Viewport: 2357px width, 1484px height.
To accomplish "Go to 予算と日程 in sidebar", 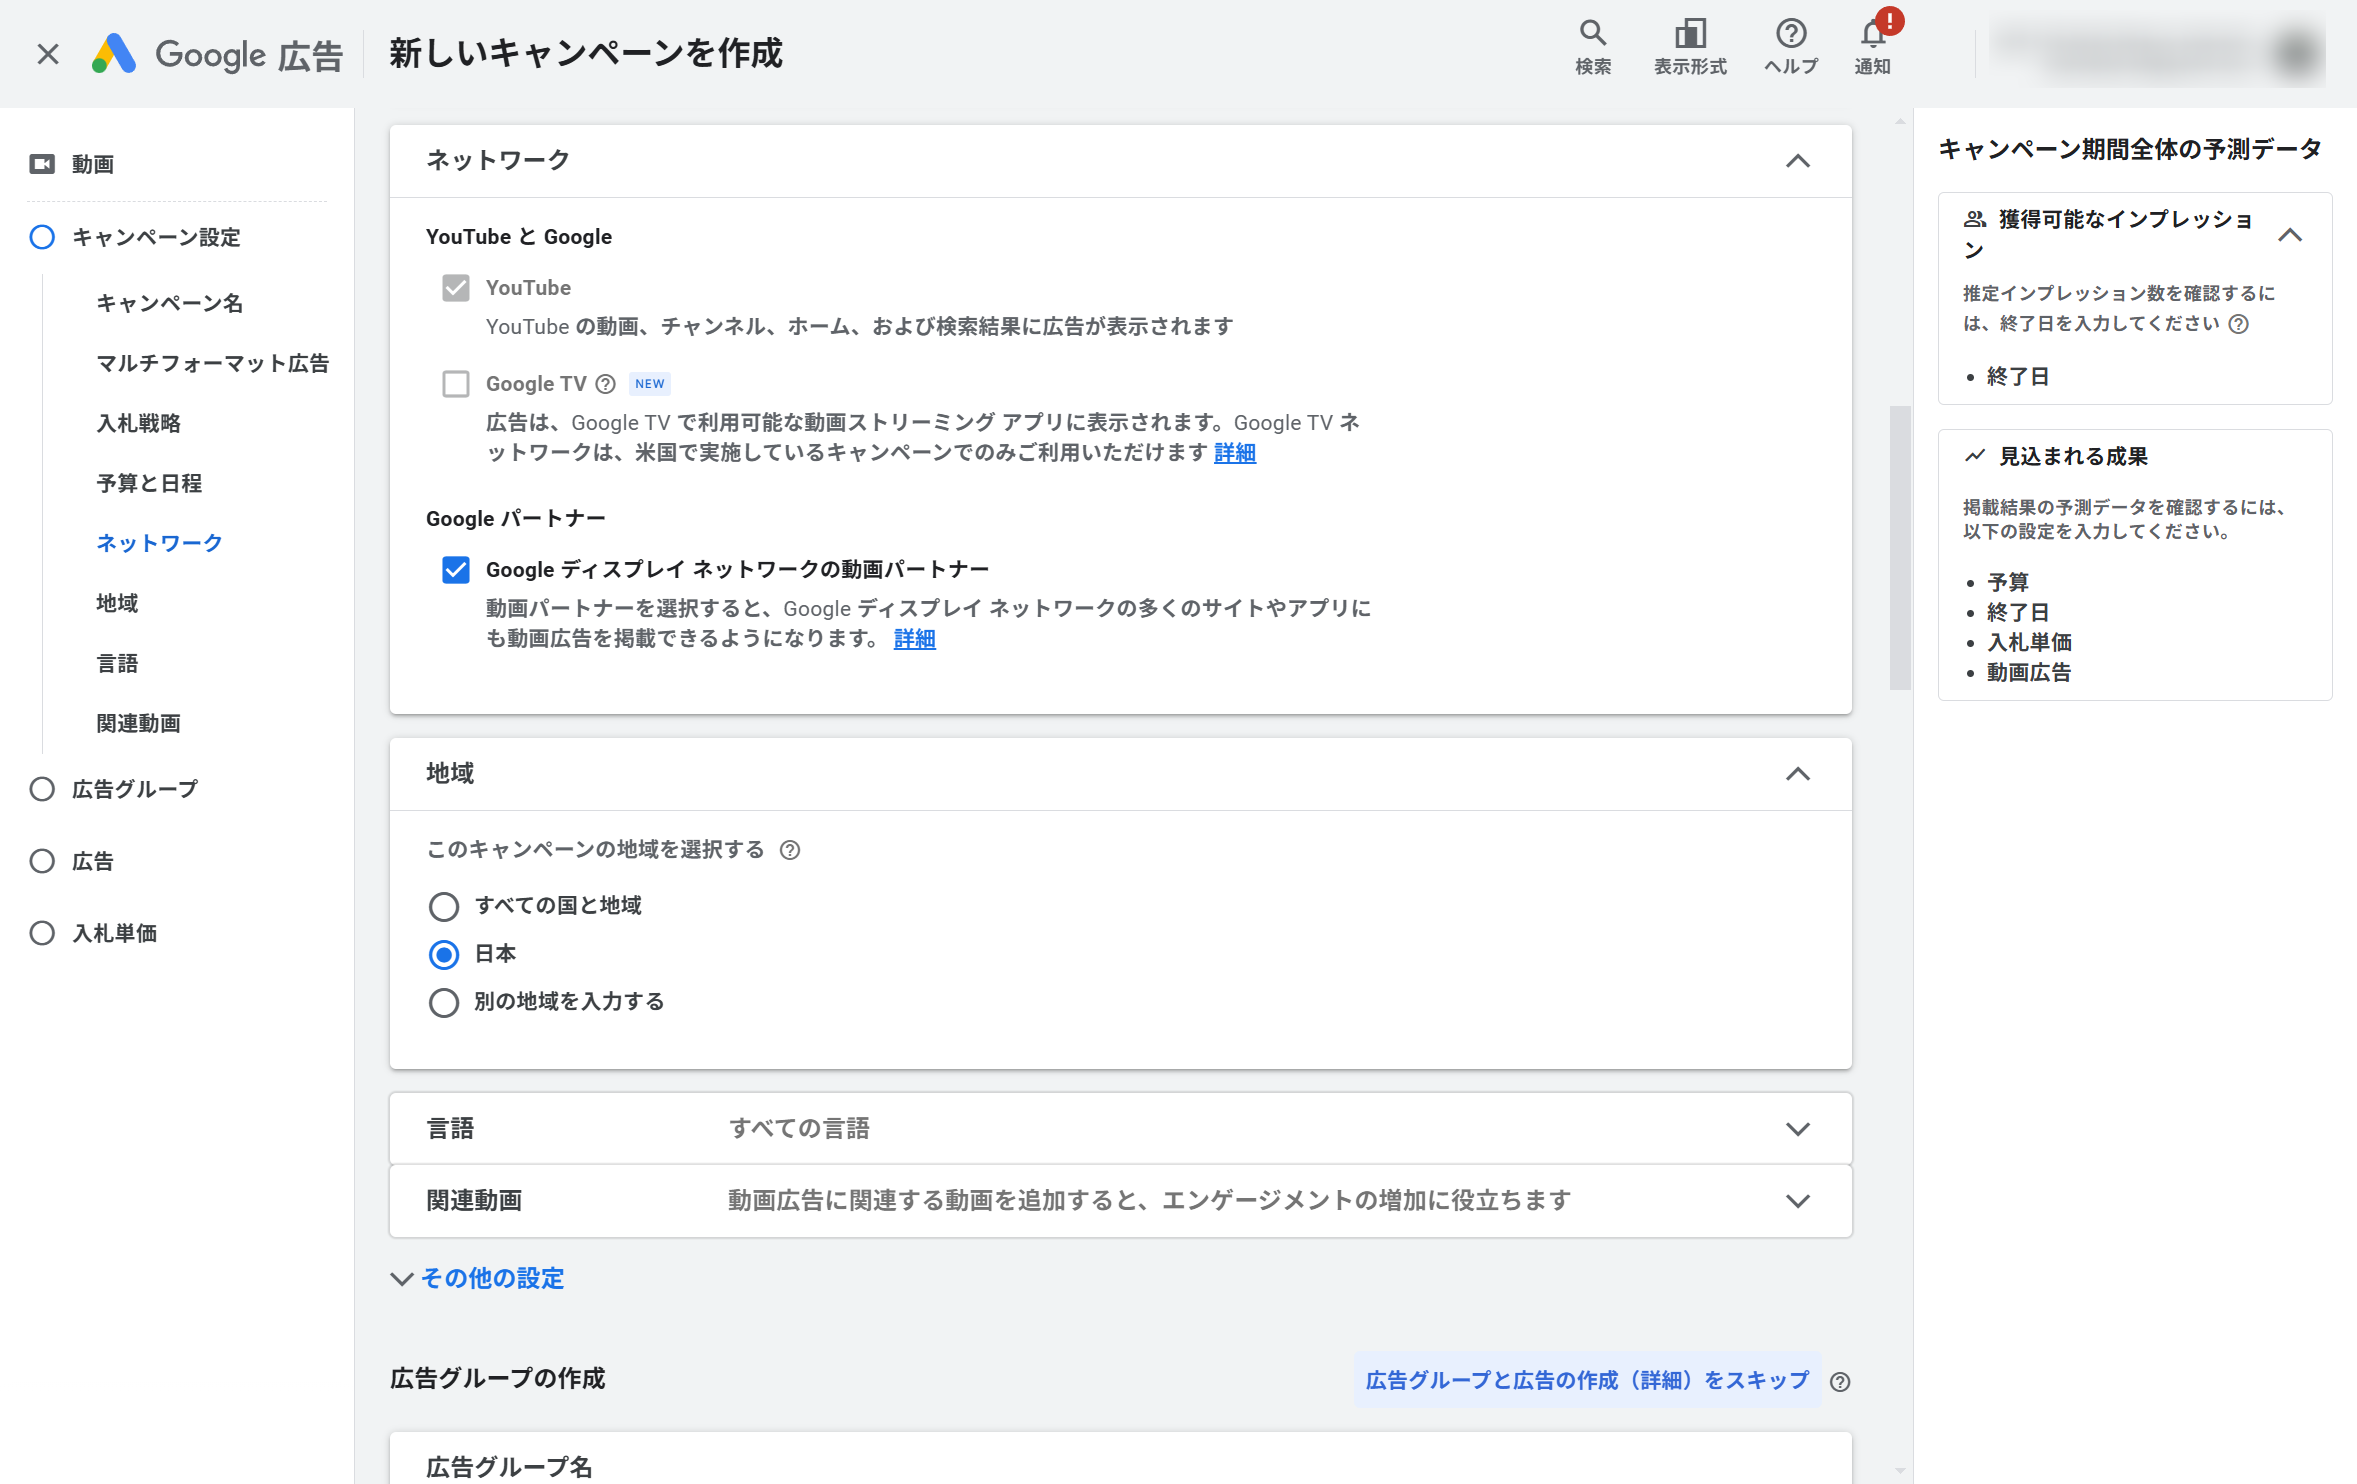I will pyautogui.click(x=149, y=483).
